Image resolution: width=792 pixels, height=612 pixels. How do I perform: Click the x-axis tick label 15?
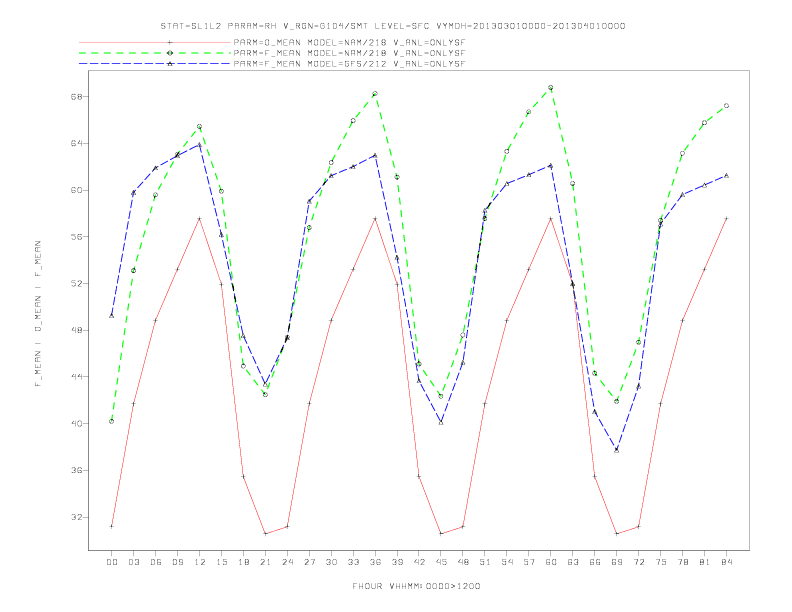tap(221, 562)
